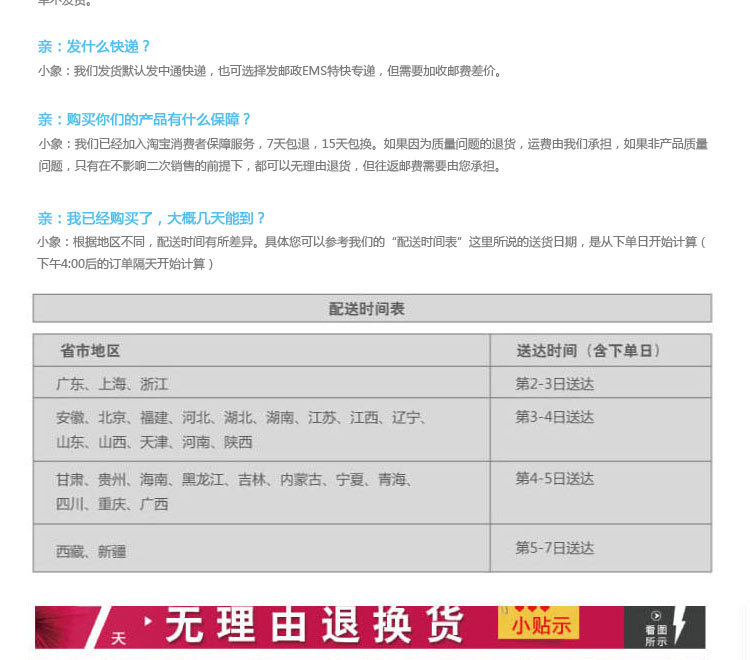Click the play icon above 看图所示
Image resolution: width=750 pixels, height=660 pixels.
[x=656, y=616]
